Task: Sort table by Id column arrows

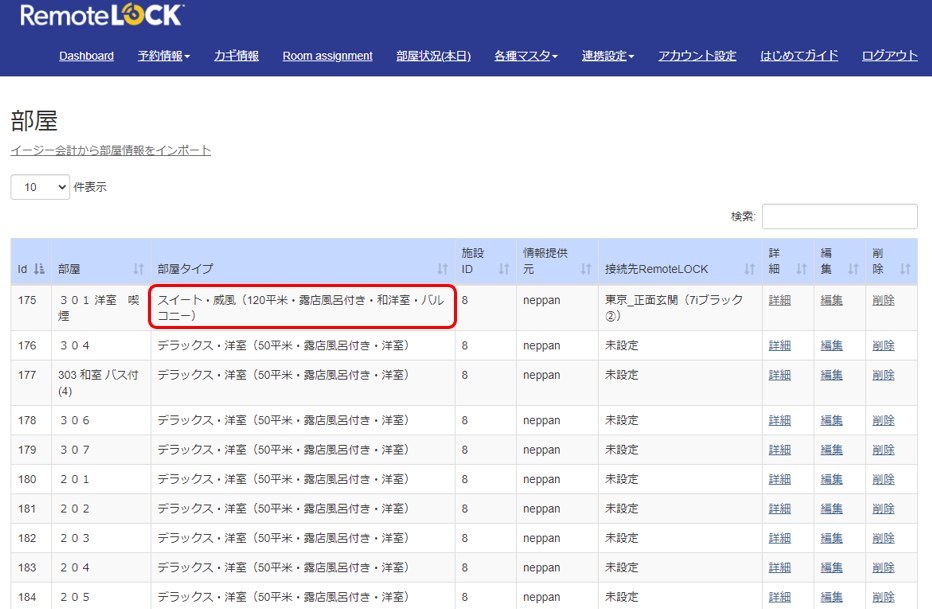Action: [x=39, y=269]
